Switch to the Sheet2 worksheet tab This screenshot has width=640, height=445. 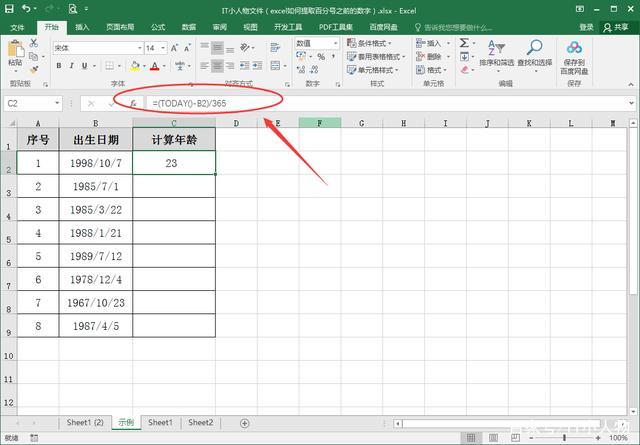200,423
